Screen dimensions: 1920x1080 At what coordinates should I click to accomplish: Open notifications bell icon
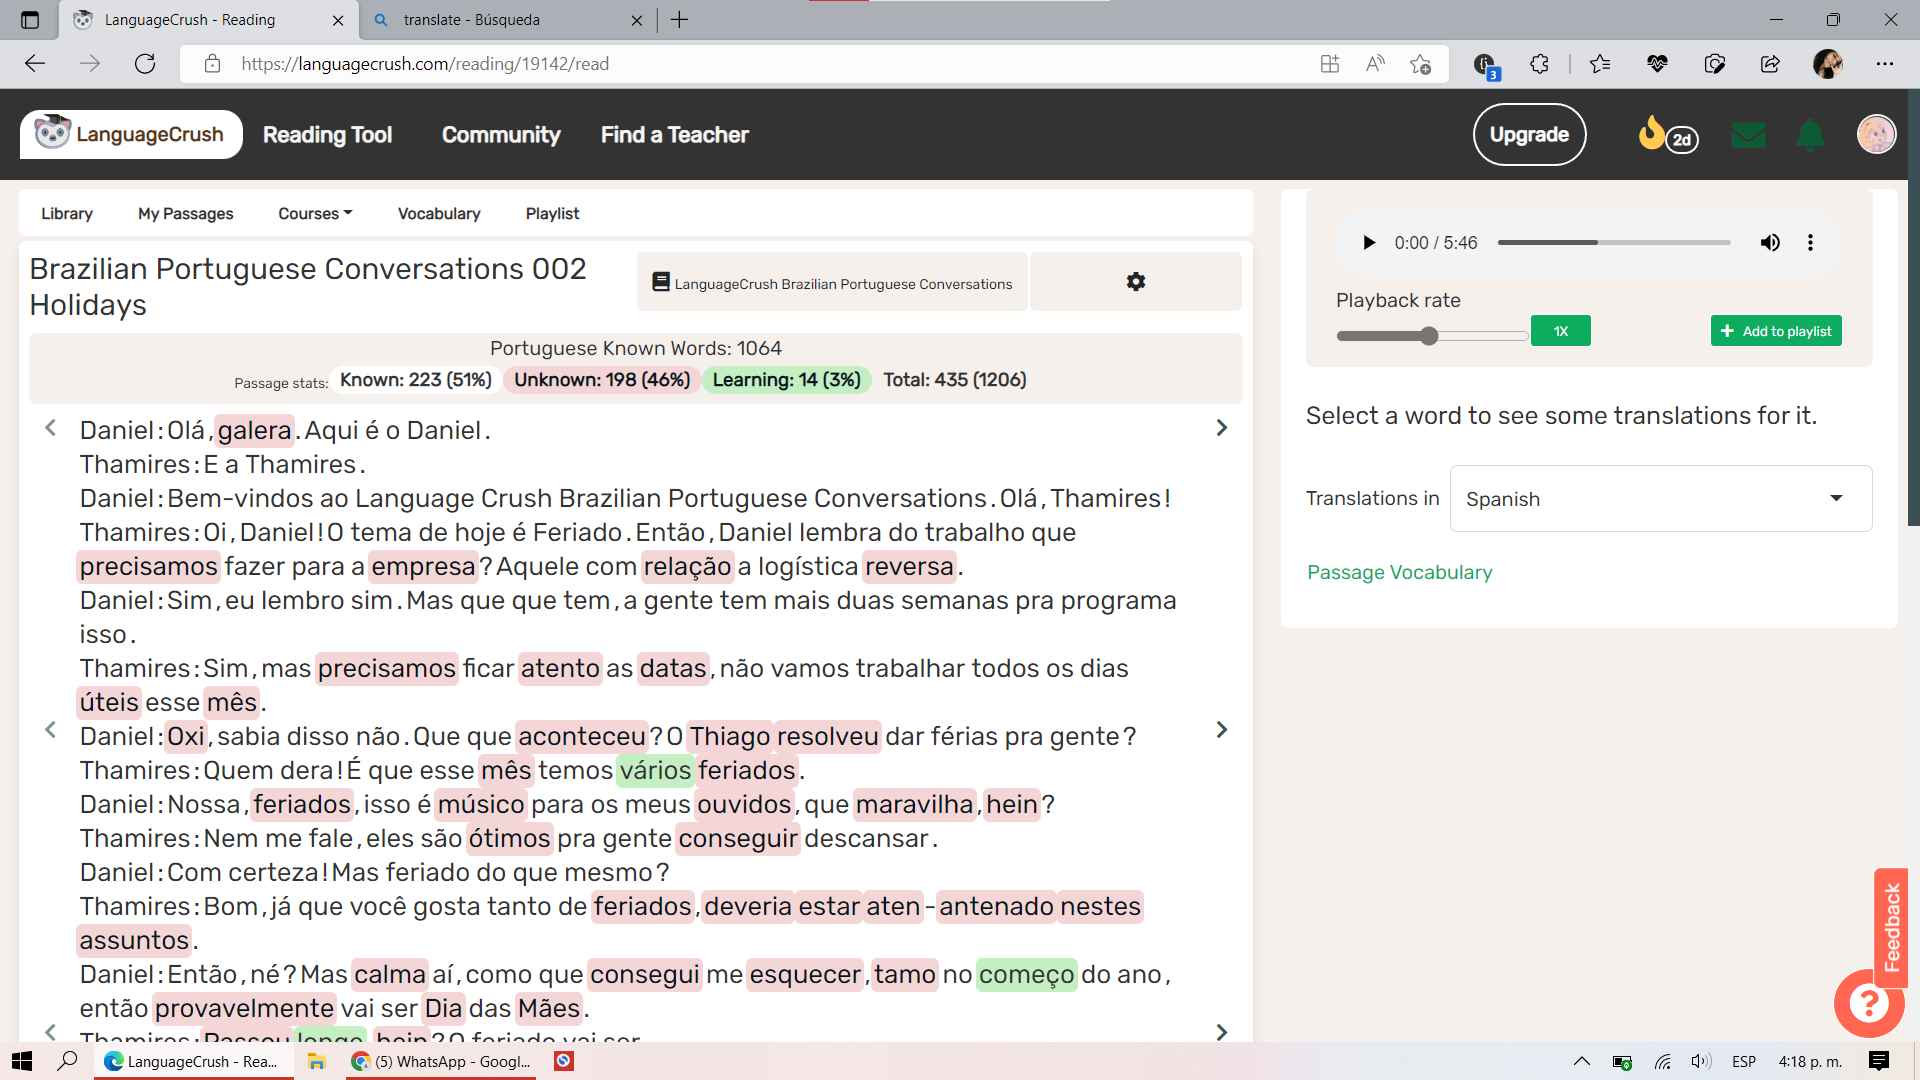[1810, 135]
